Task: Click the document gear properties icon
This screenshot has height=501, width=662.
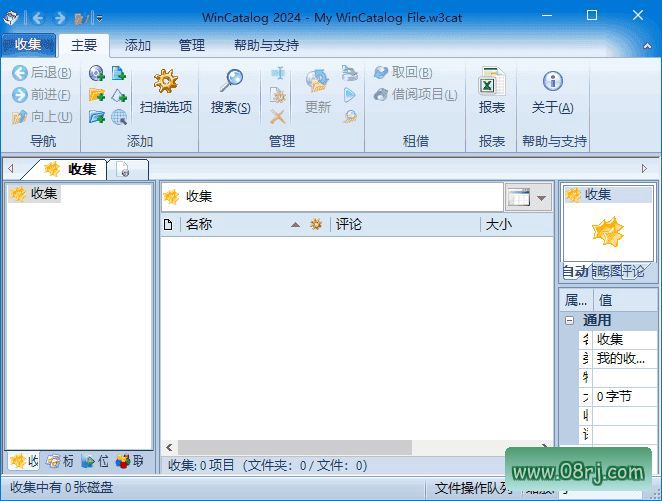Action: [x=278, y=95]
